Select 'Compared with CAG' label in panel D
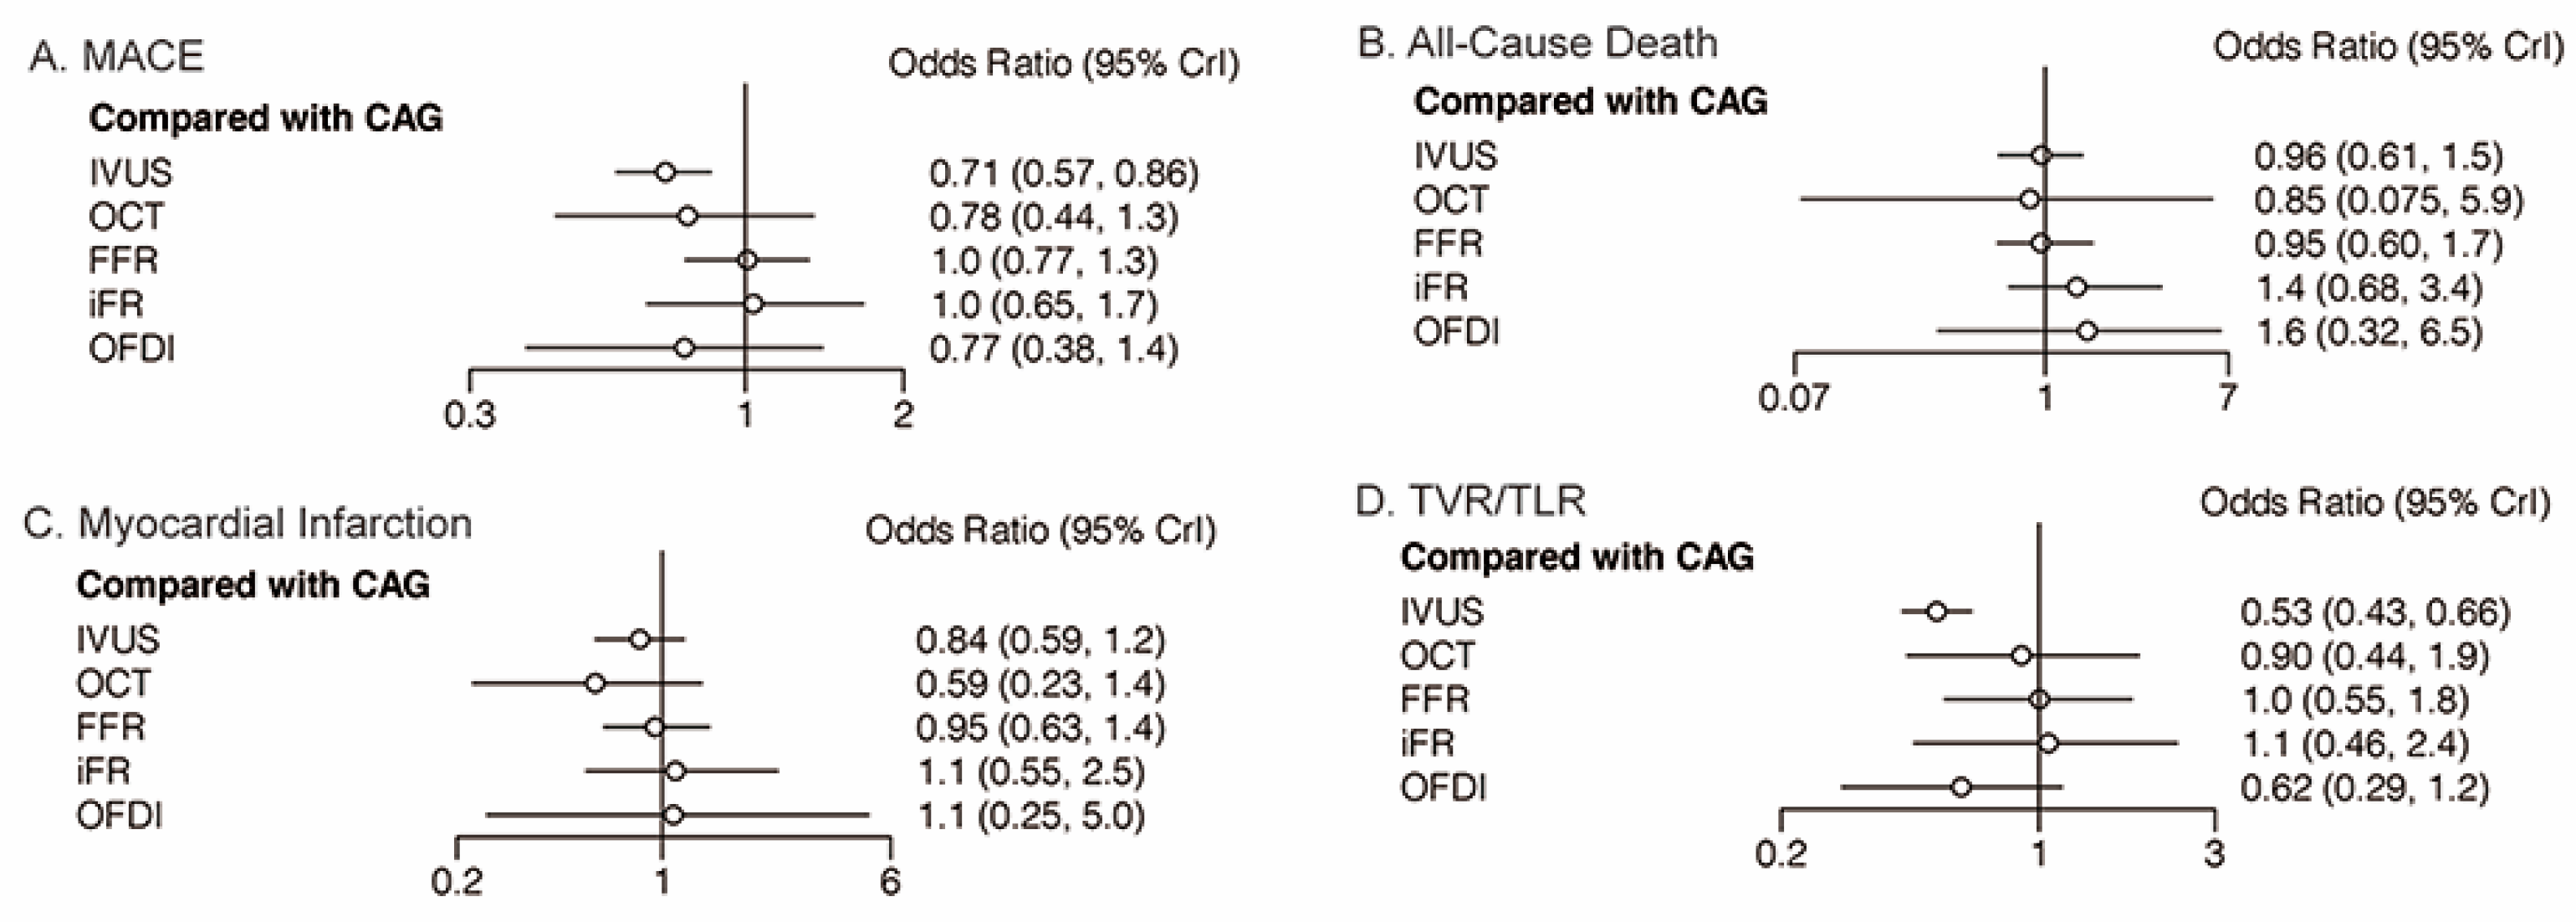Viewport: 2576px width, 922px height. coord(1577,557)
